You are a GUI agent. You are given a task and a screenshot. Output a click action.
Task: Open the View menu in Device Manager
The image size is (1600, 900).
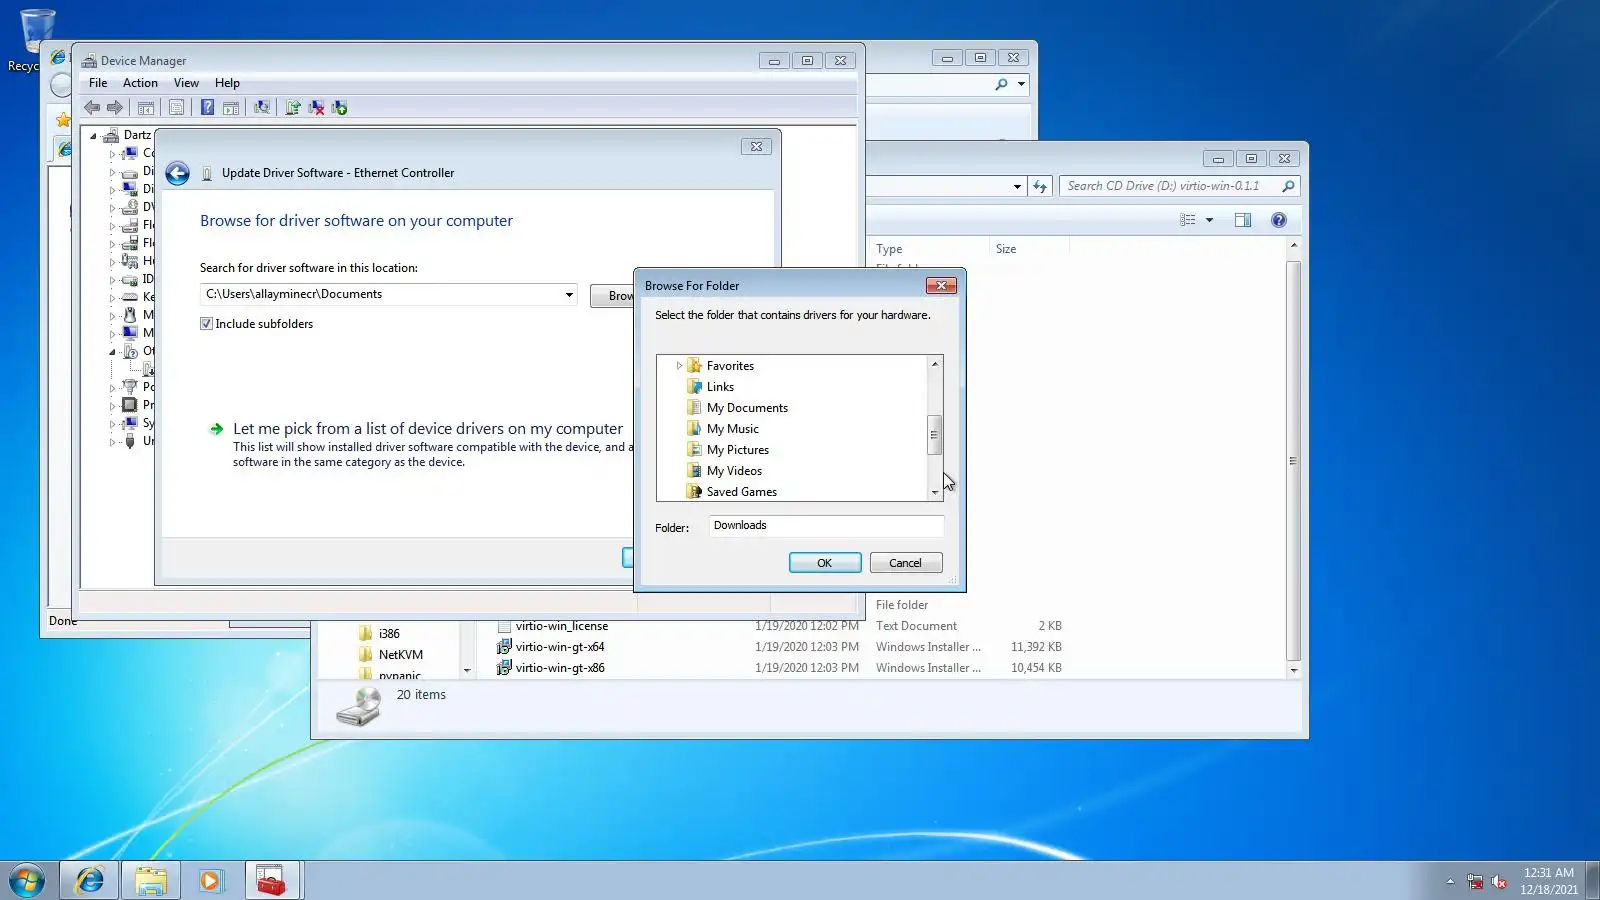tap(186, 83)
